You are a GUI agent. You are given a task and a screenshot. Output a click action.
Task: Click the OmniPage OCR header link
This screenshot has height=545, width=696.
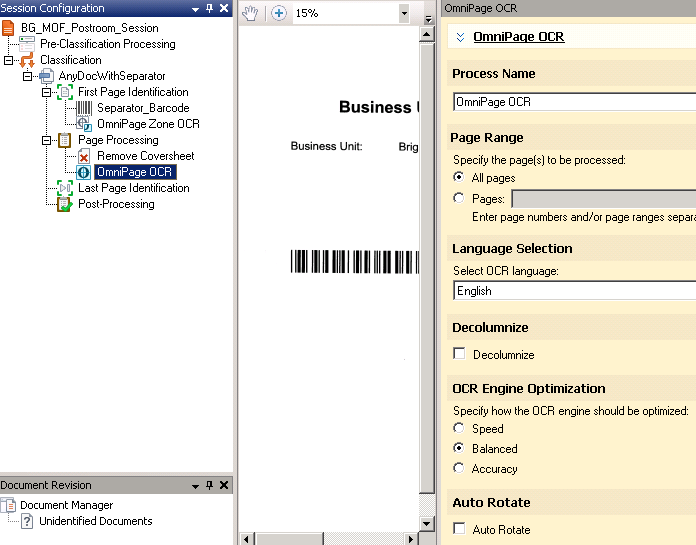518,36
